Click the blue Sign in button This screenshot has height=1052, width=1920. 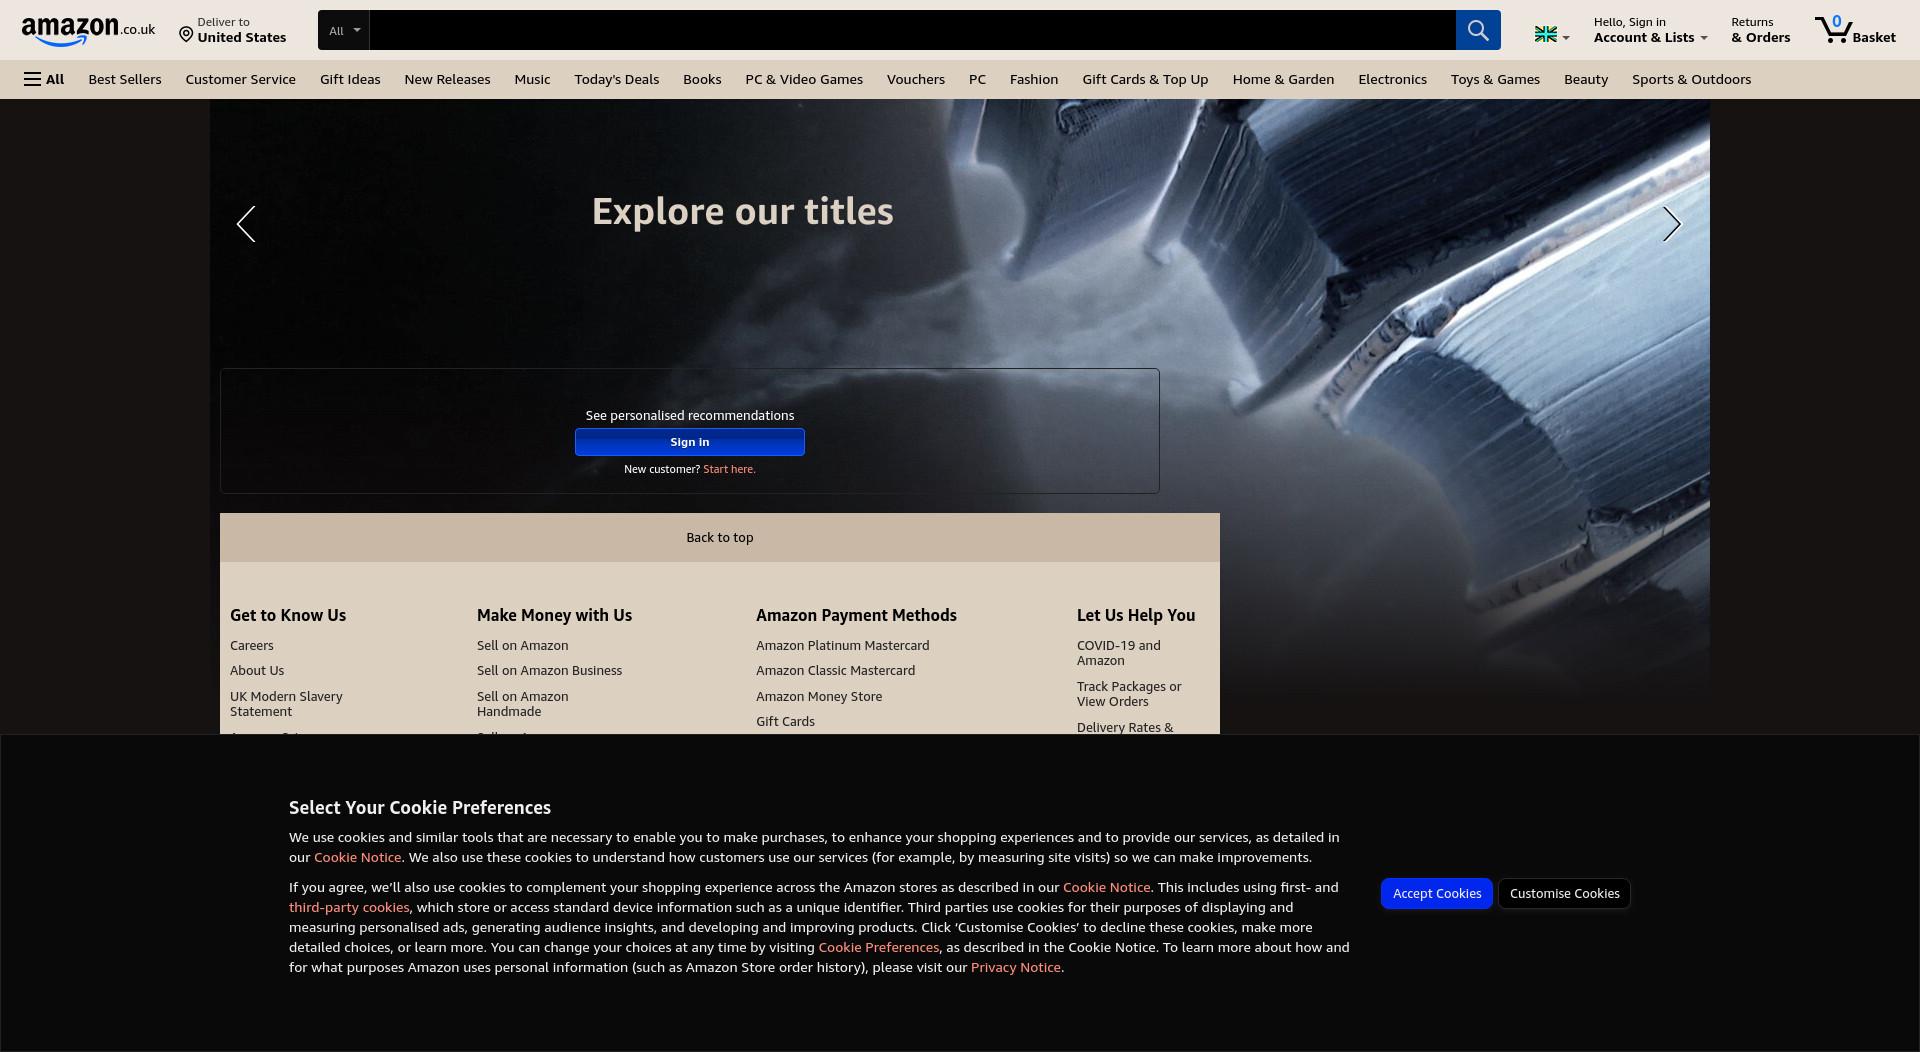click(690, 442)
